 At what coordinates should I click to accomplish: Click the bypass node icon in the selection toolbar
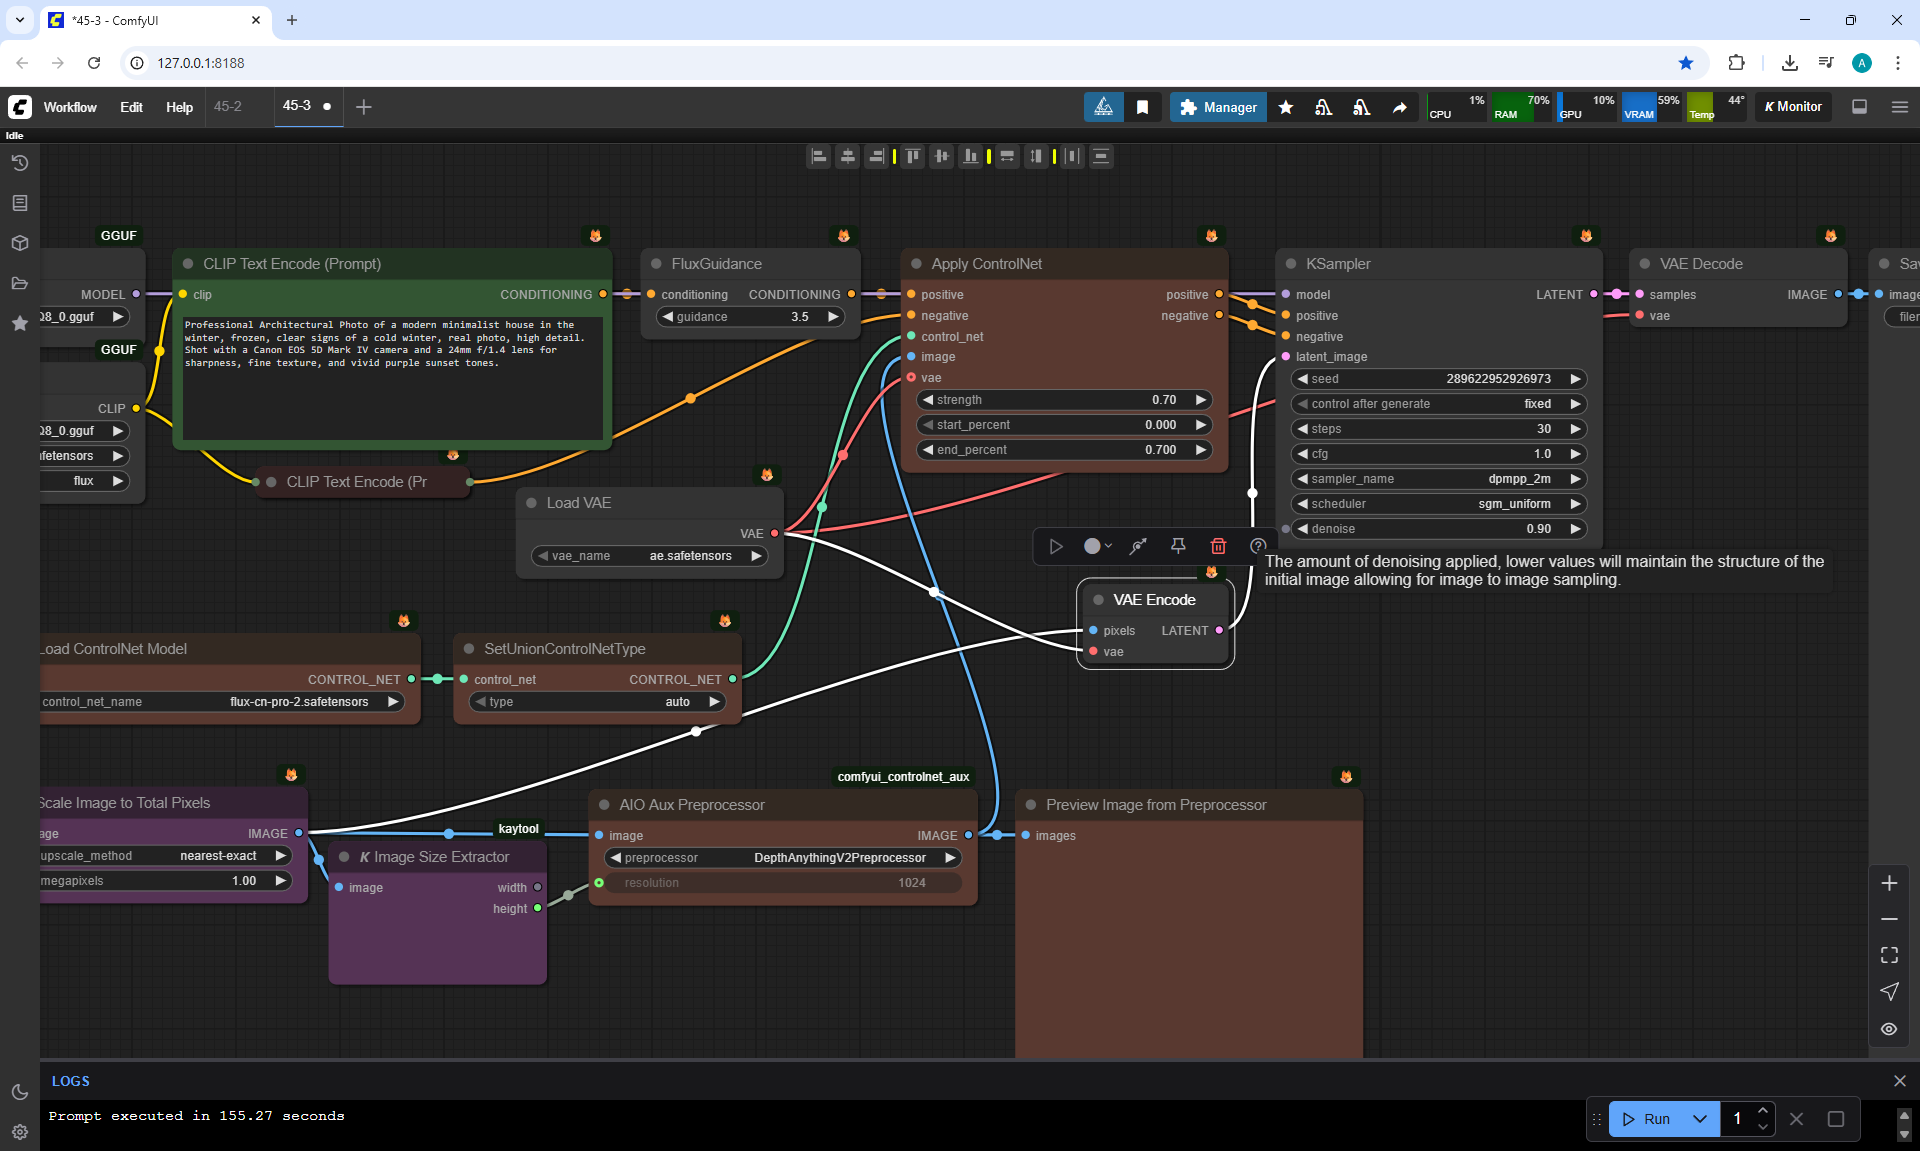[1138, 546]
